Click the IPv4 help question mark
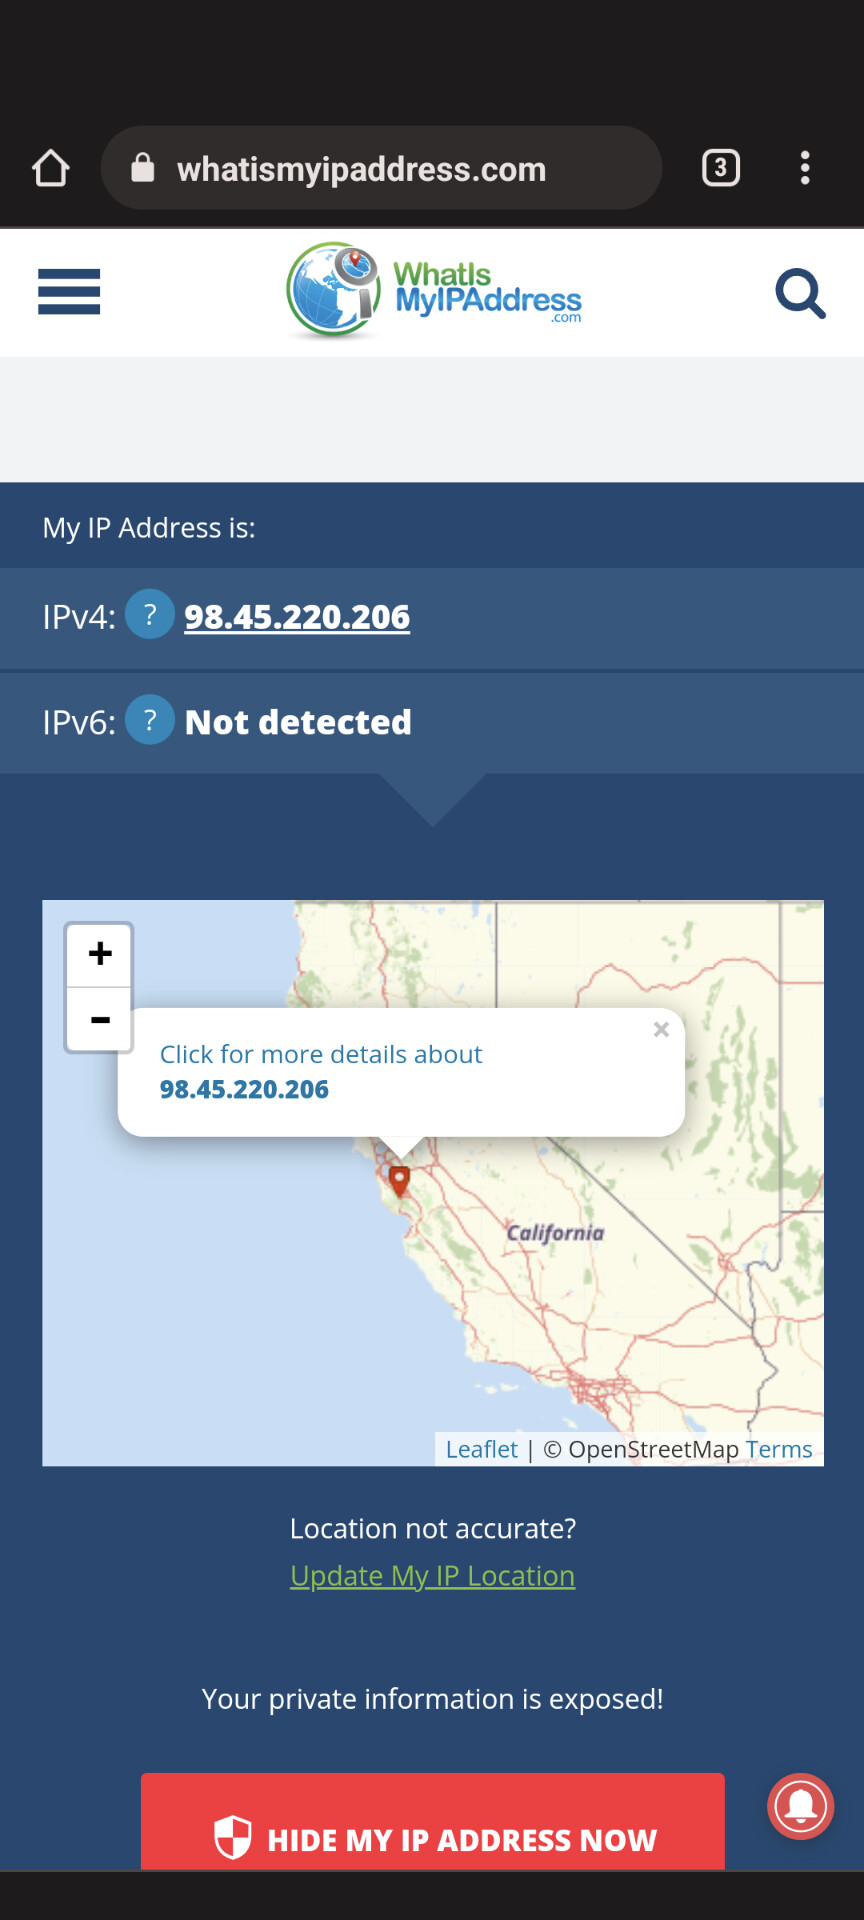 pyautogui.click(x=150, y=615)
